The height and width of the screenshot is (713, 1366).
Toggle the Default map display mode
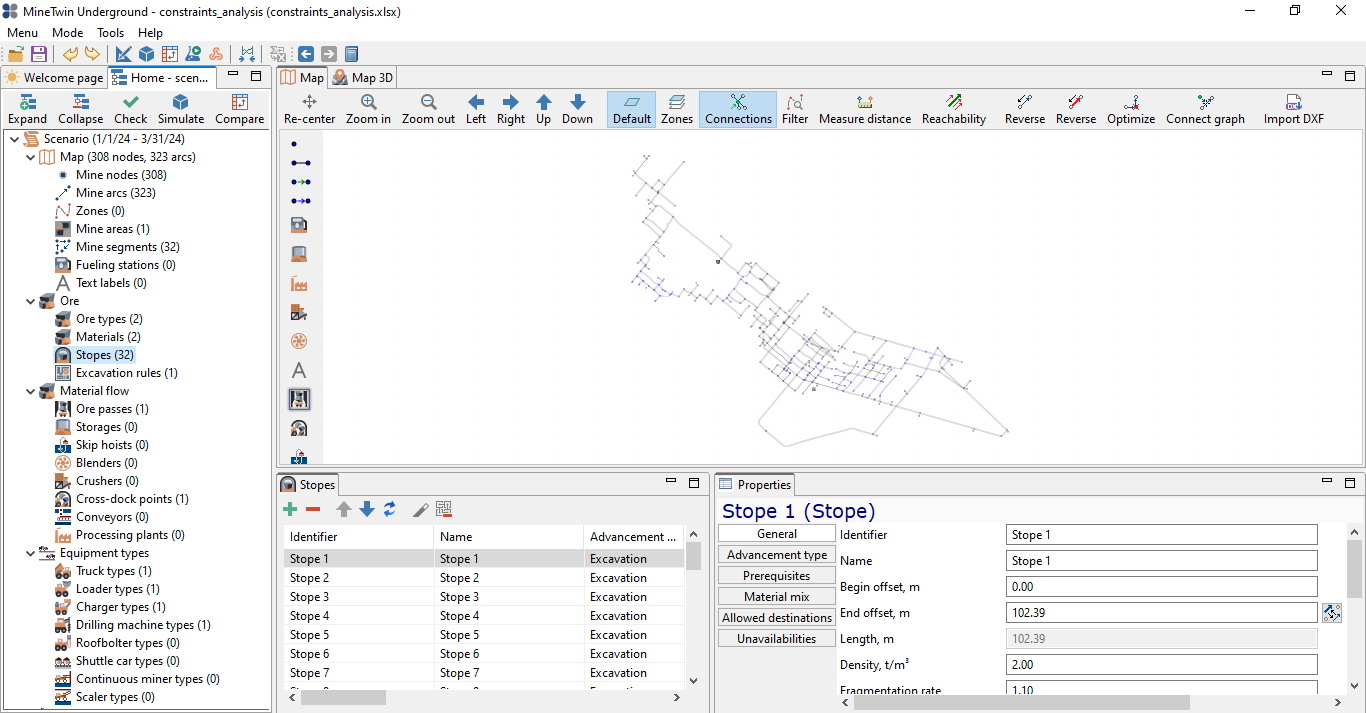[x=631, y=109]
